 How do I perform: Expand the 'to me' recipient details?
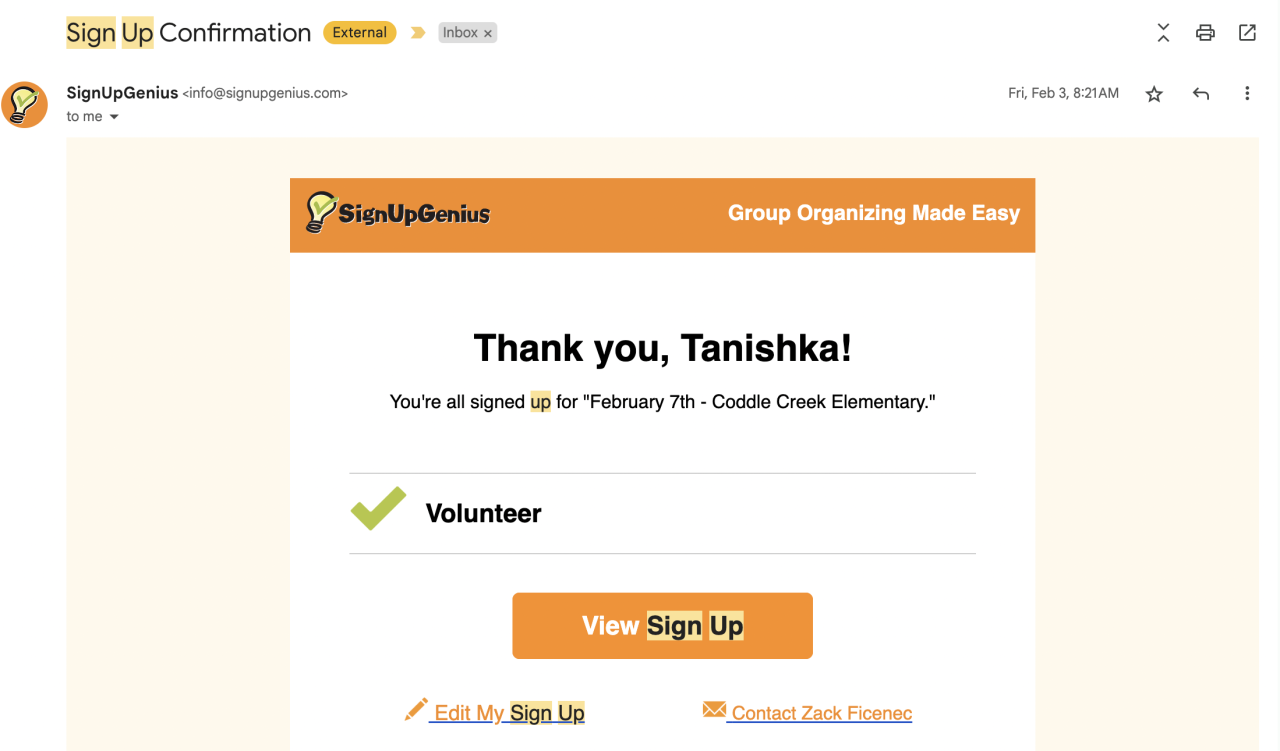(114, 117)
